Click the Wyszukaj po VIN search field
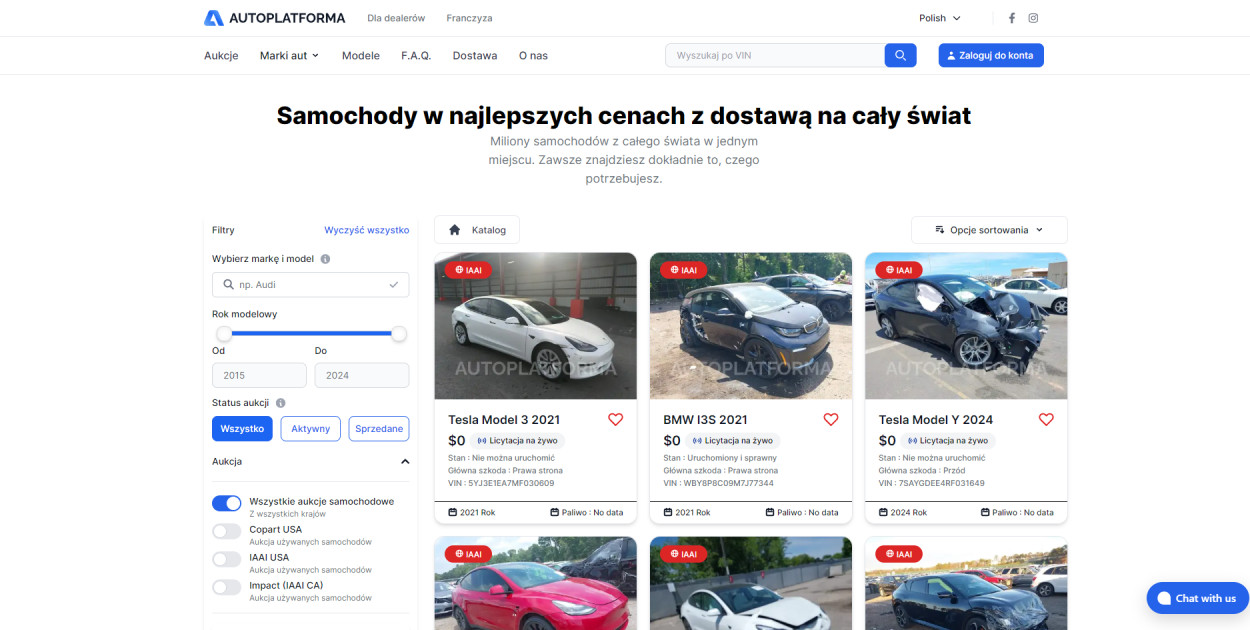 775,55
